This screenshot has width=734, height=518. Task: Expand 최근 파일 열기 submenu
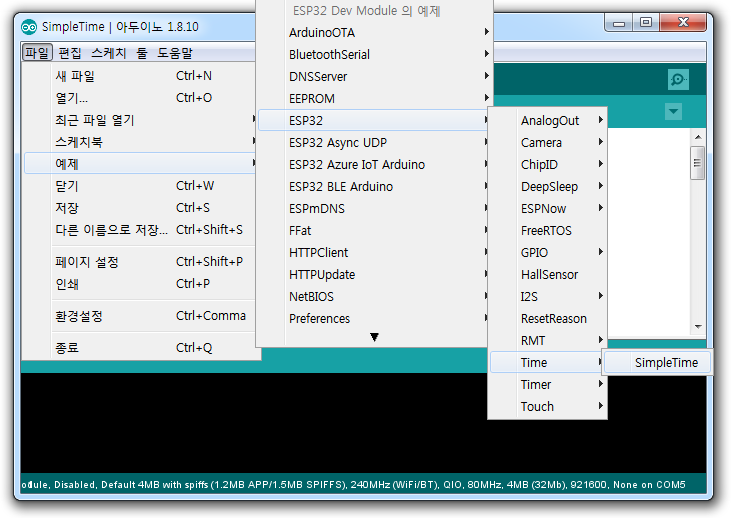pos(140,120)
